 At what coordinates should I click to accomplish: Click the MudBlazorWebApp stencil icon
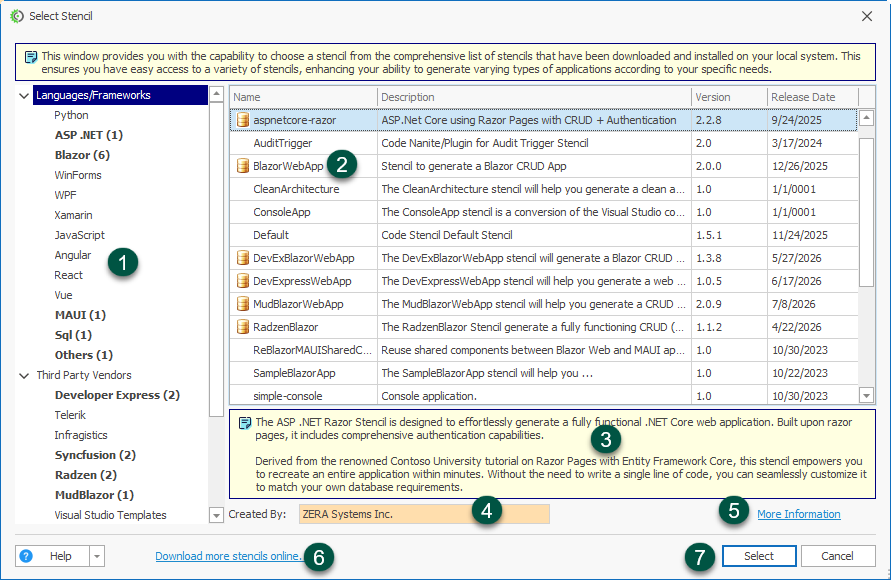[x=243, y=304]
